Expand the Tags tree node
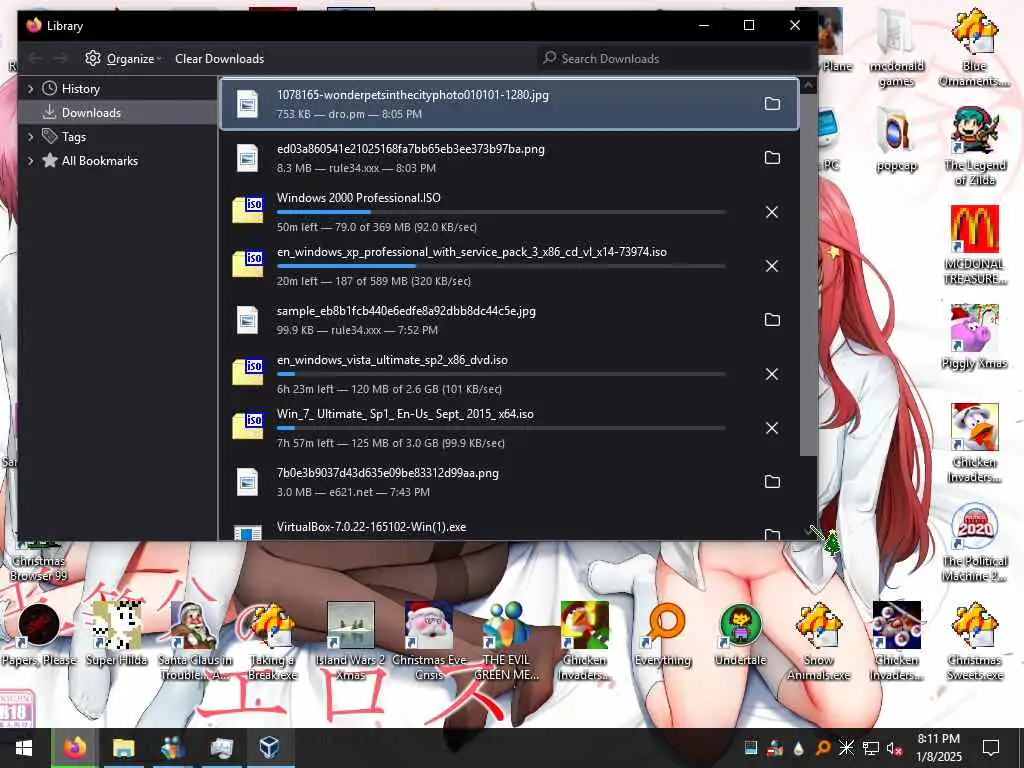This screenshot has height=768, width=1024. coord(30,137)
